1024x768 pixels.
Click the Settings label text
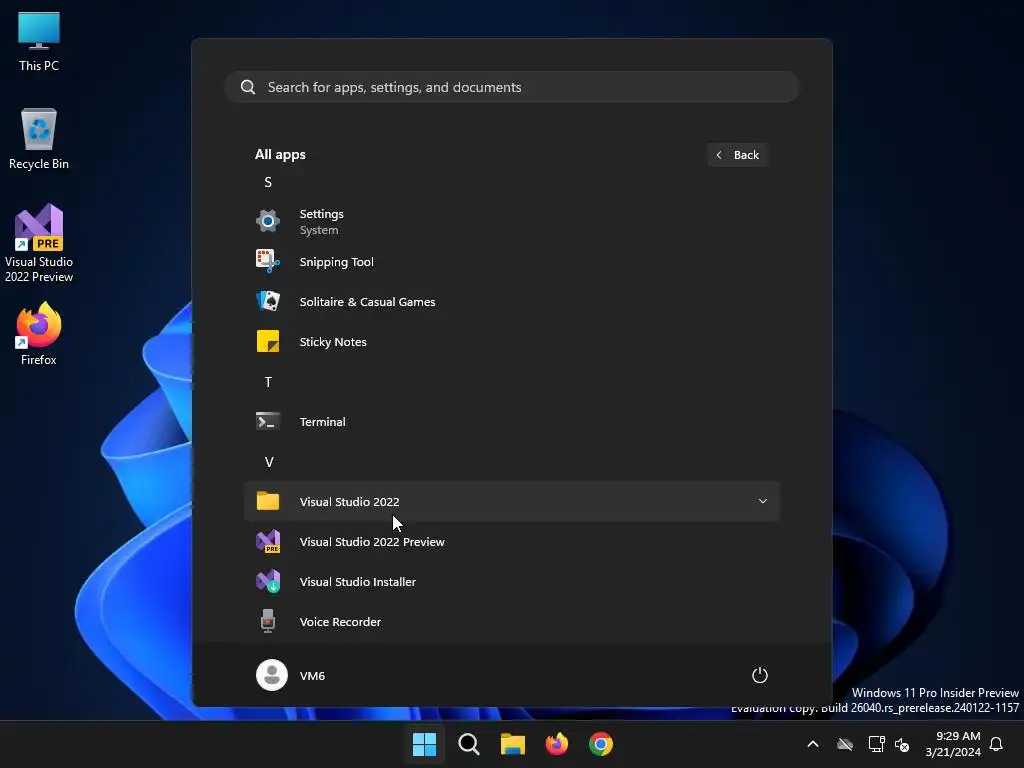(x=321, y=214)
